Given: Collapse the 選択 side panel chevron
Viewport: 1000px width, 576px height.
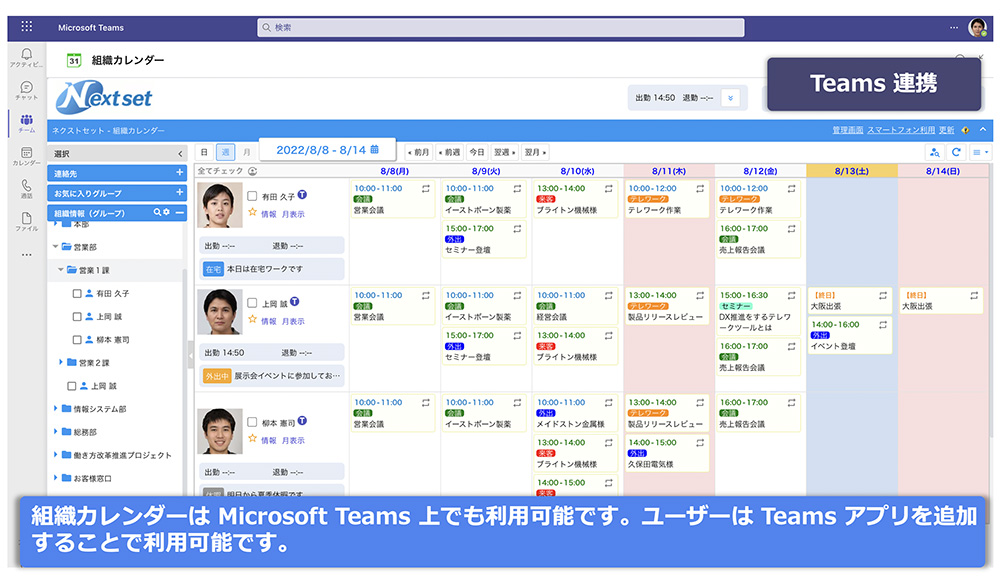Looking at the screenshot, I should (180, 154).
